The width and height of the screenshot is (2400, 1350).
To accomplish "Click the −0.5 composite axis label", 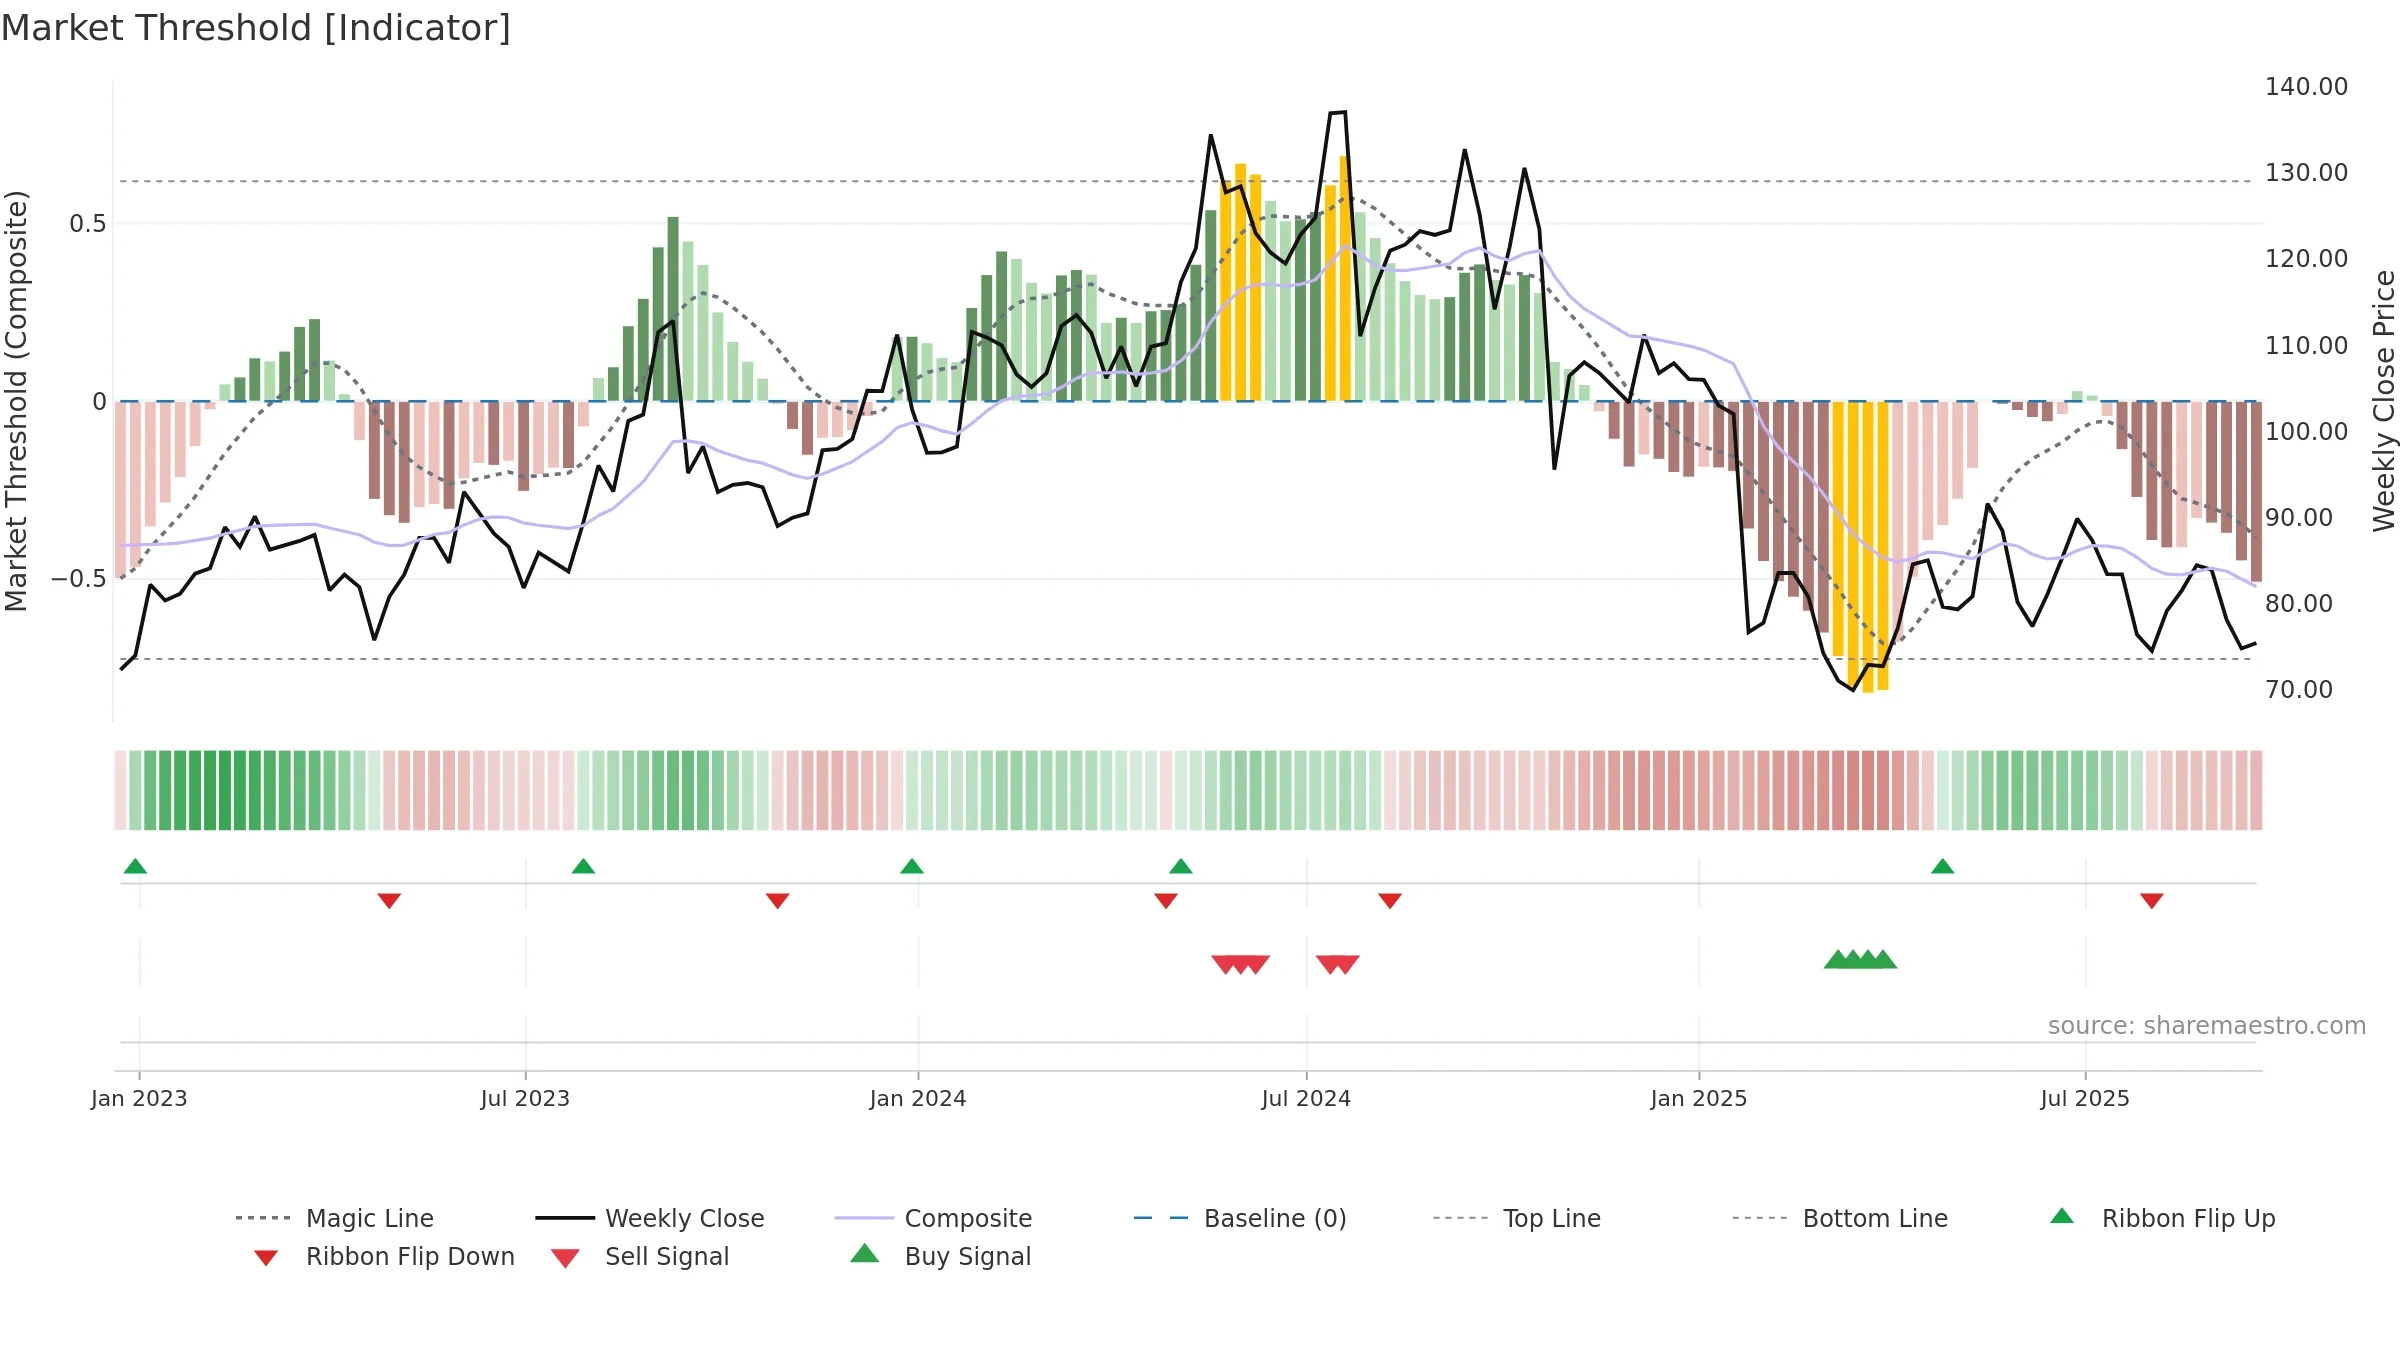I will (79, 579).
